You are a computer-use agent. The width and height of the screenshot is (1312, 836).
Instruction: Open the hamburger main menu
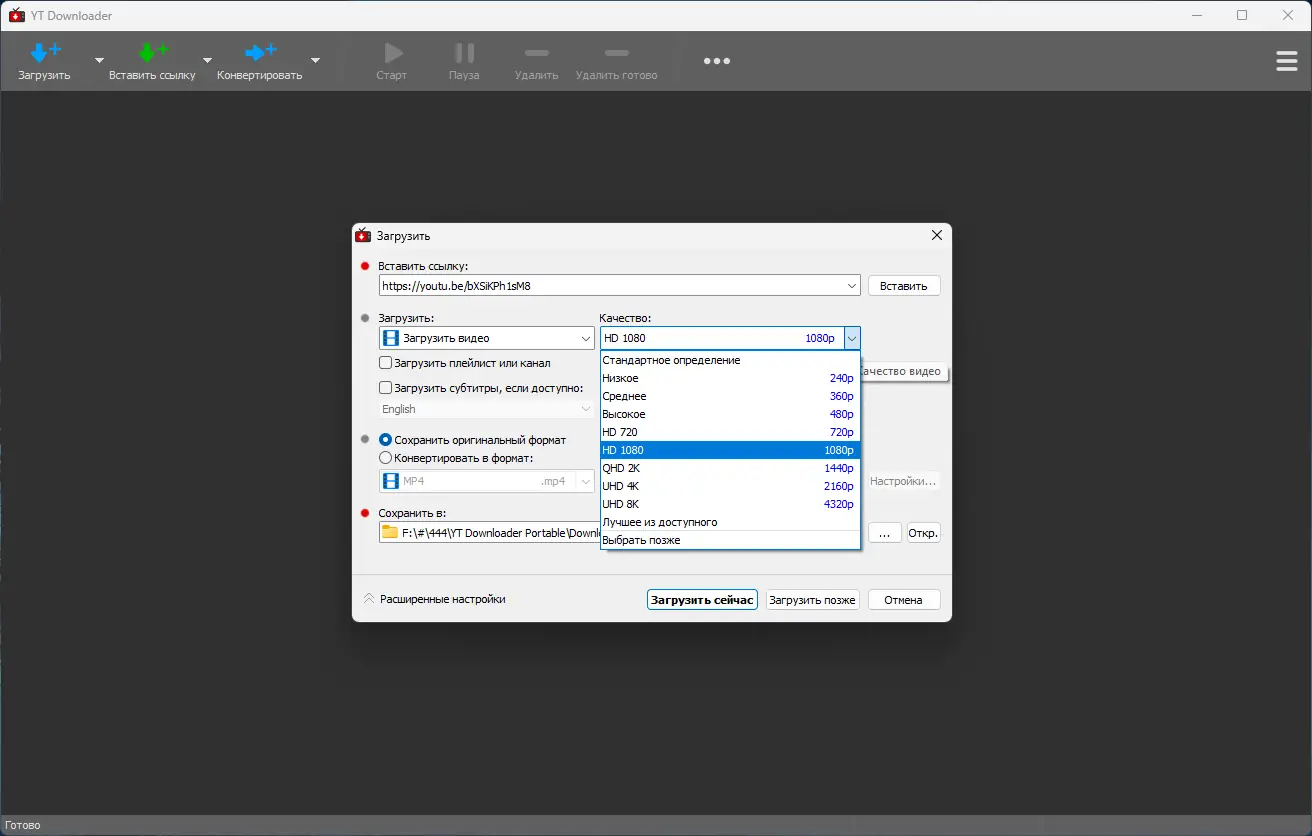[1287, 61]
